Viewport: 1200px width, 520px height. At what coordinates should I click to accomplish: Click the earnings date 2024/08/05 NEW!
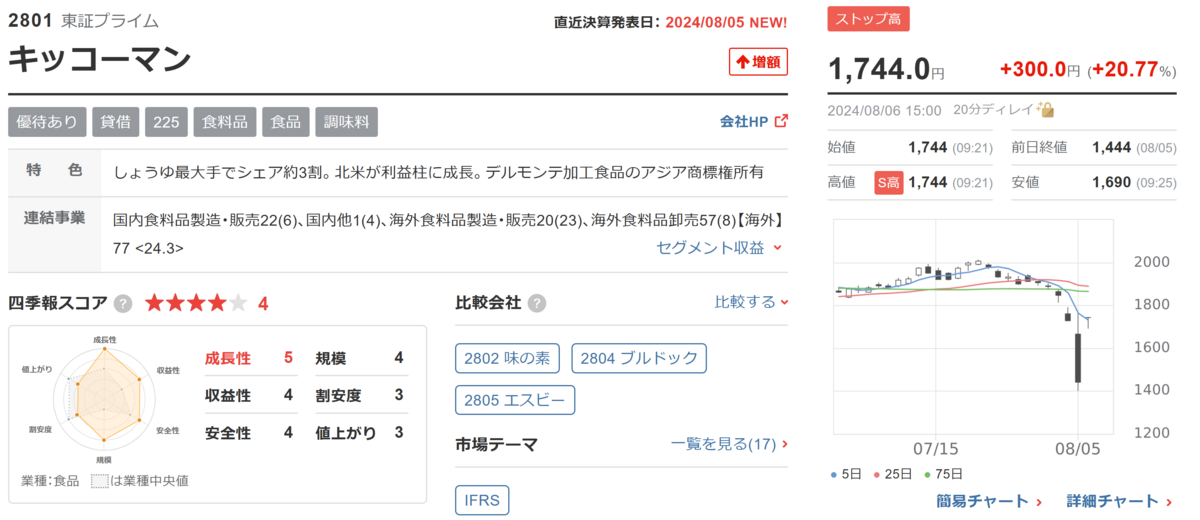[726, 22]
